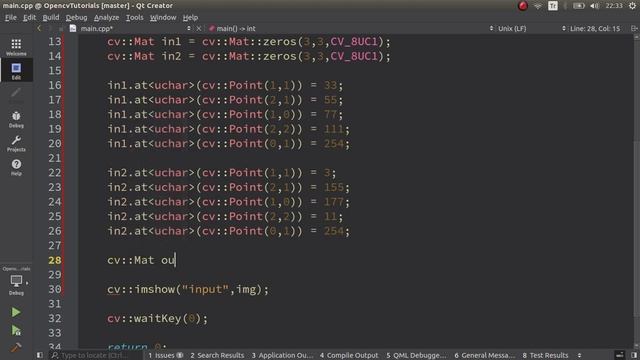Focus the Type to locate field
640x360 pixels.
(96, 356)
